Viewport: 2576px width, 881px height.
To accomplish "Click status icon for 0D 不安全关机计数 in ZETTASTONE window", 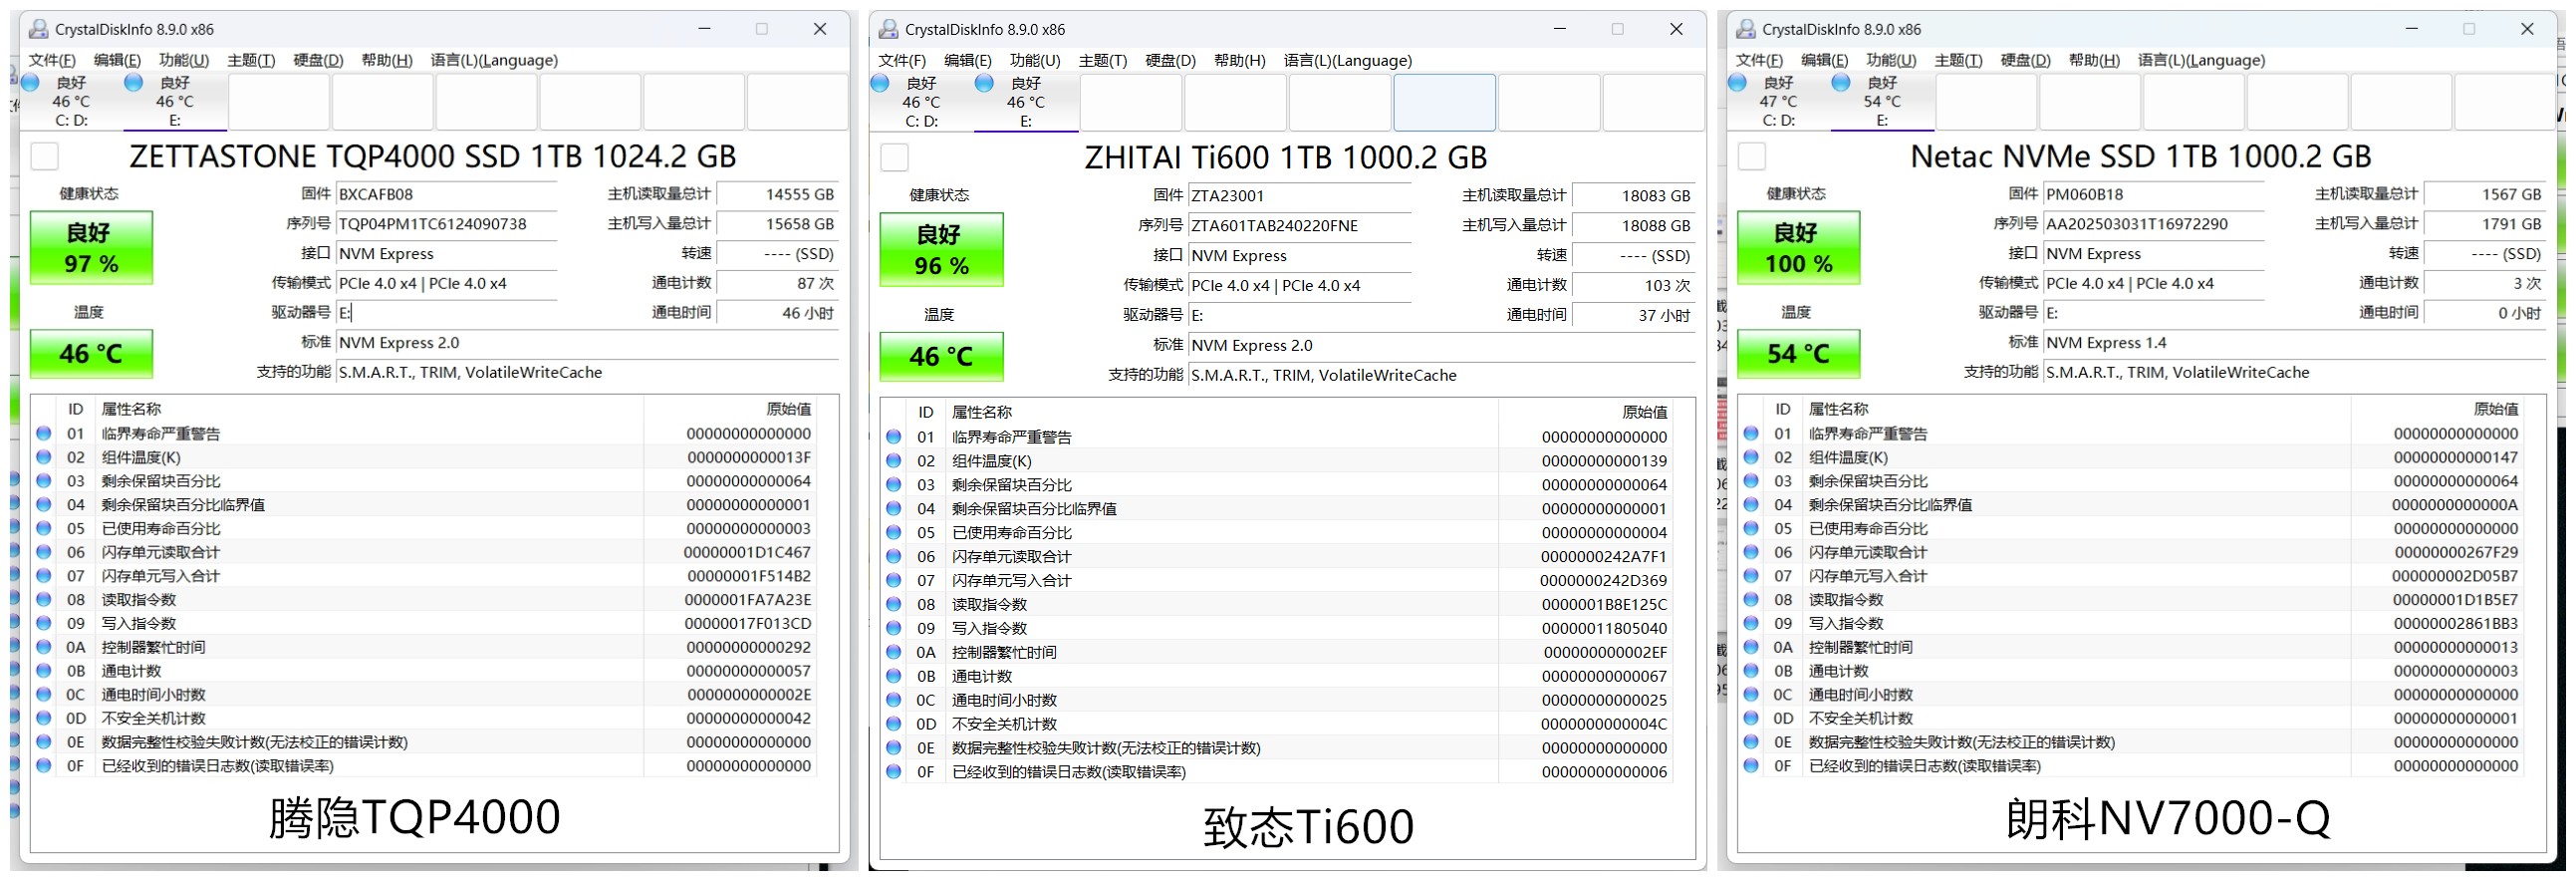I will coord(44,718).
